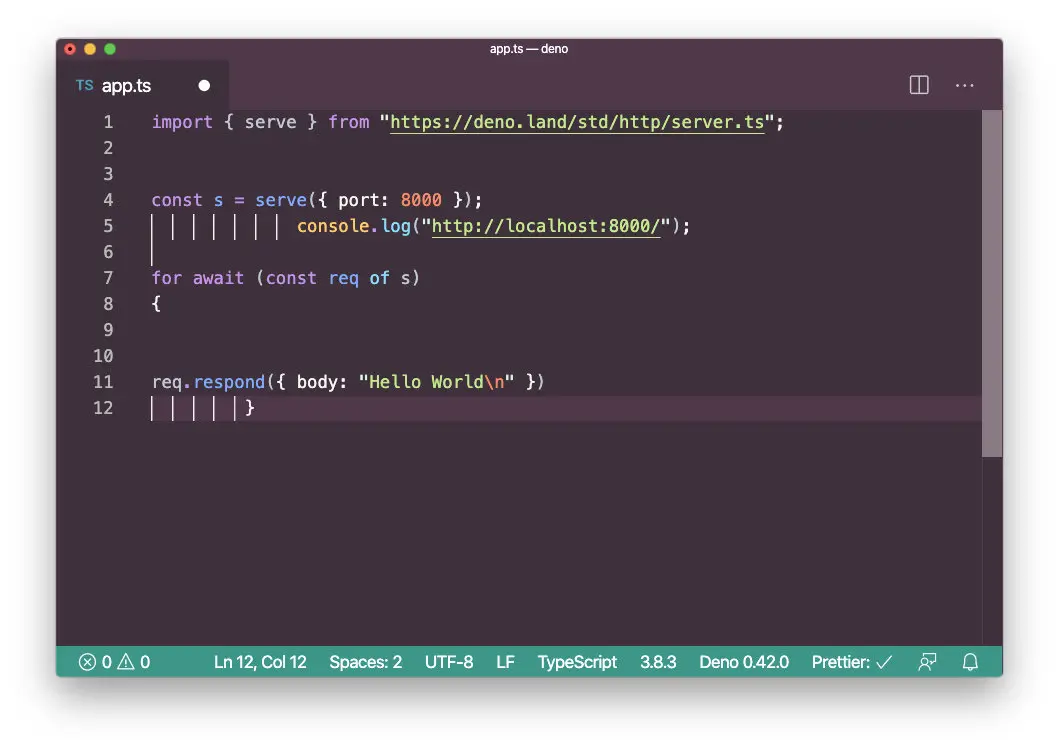Click the 'await' keyword on line 7
This screenshot has width=1059, height=751.
[218, 278]
